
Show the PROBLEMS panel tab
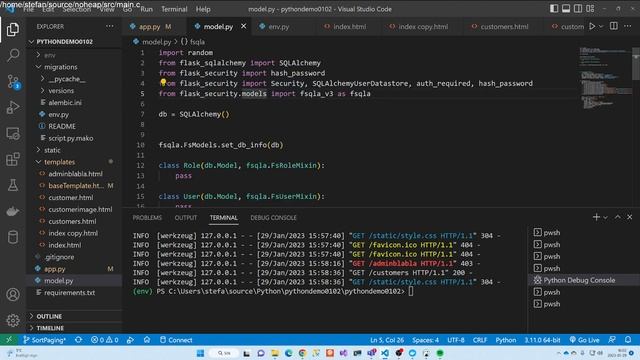pos(147,218)
